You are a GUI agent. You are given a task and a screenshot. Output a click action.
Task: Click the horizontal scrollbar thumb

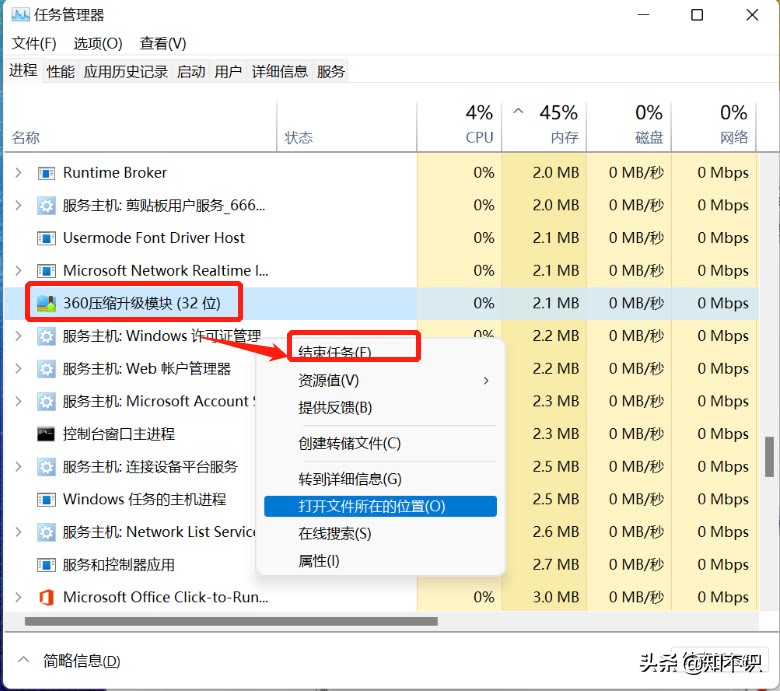[x=231, y=621]
